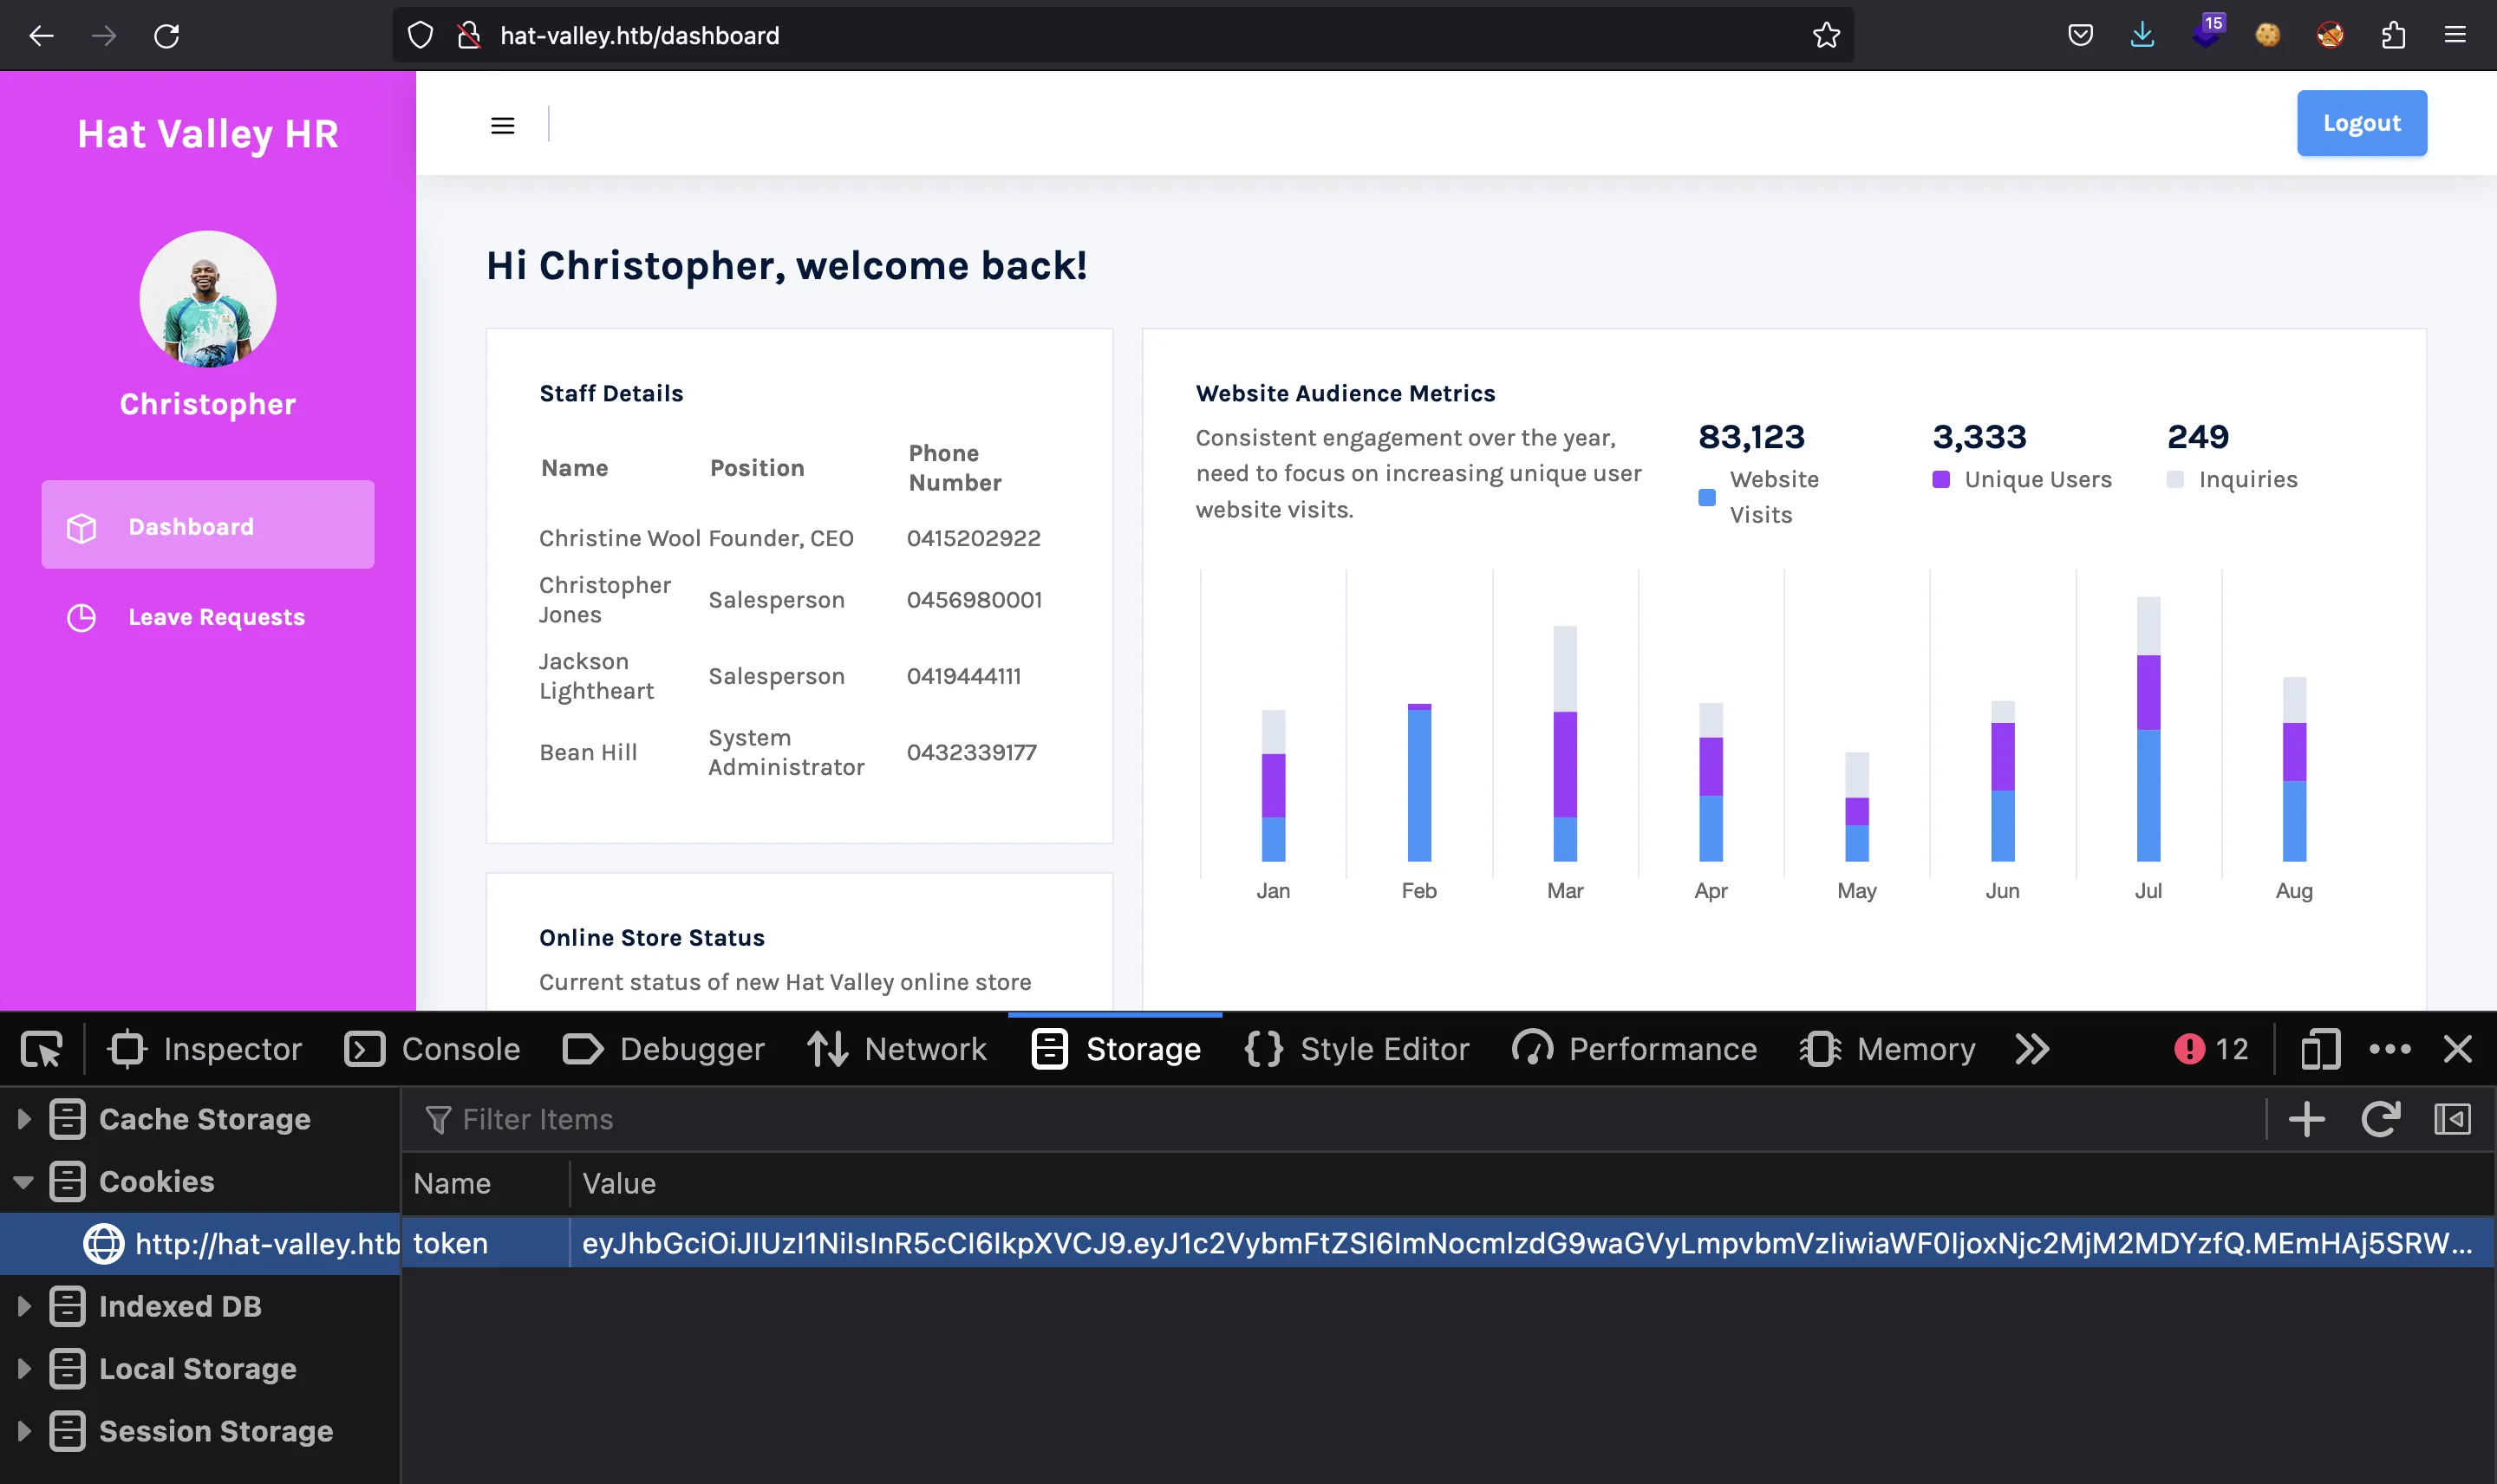Click the token cookie JWT value
2497x1484 pixels.
click(1530, 1243)
